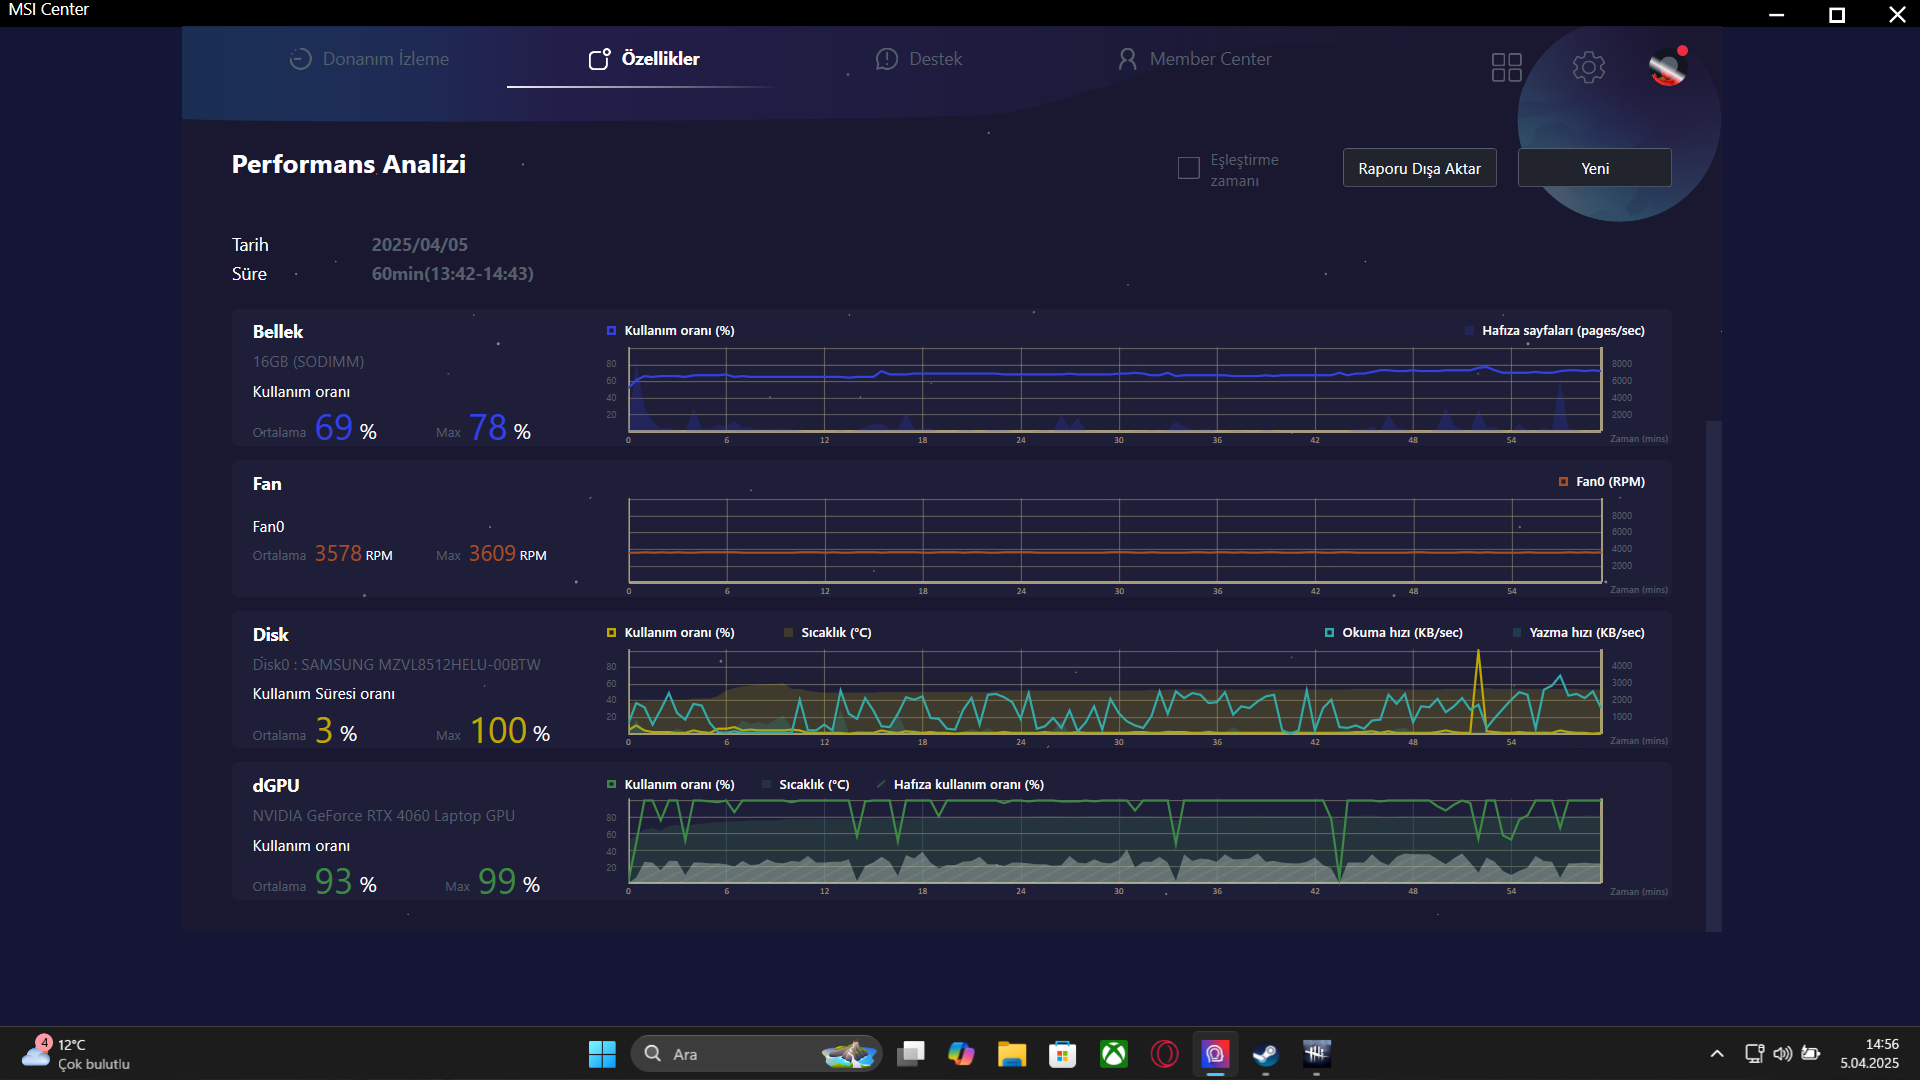The height and width of the screenshot is (1080, 1920).
Task: Open Opera browser from taskbar
Action: coord(1164,1054)
